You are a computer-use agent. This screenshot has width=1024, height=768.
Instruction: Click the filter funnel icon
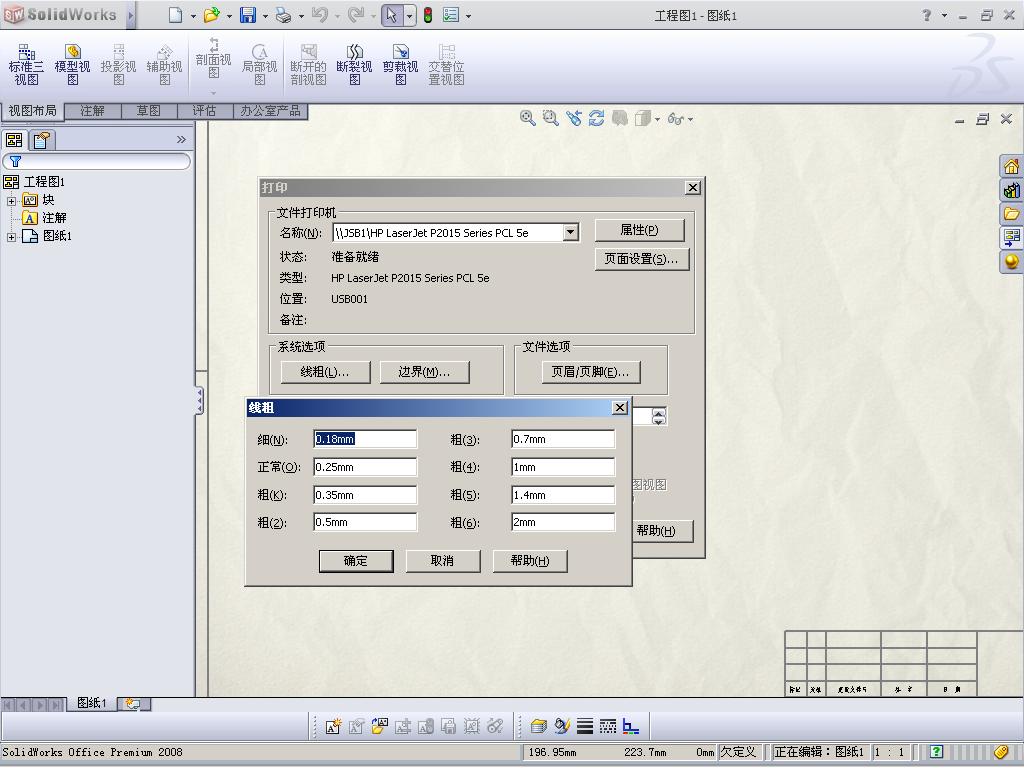(x=15, y=161)
